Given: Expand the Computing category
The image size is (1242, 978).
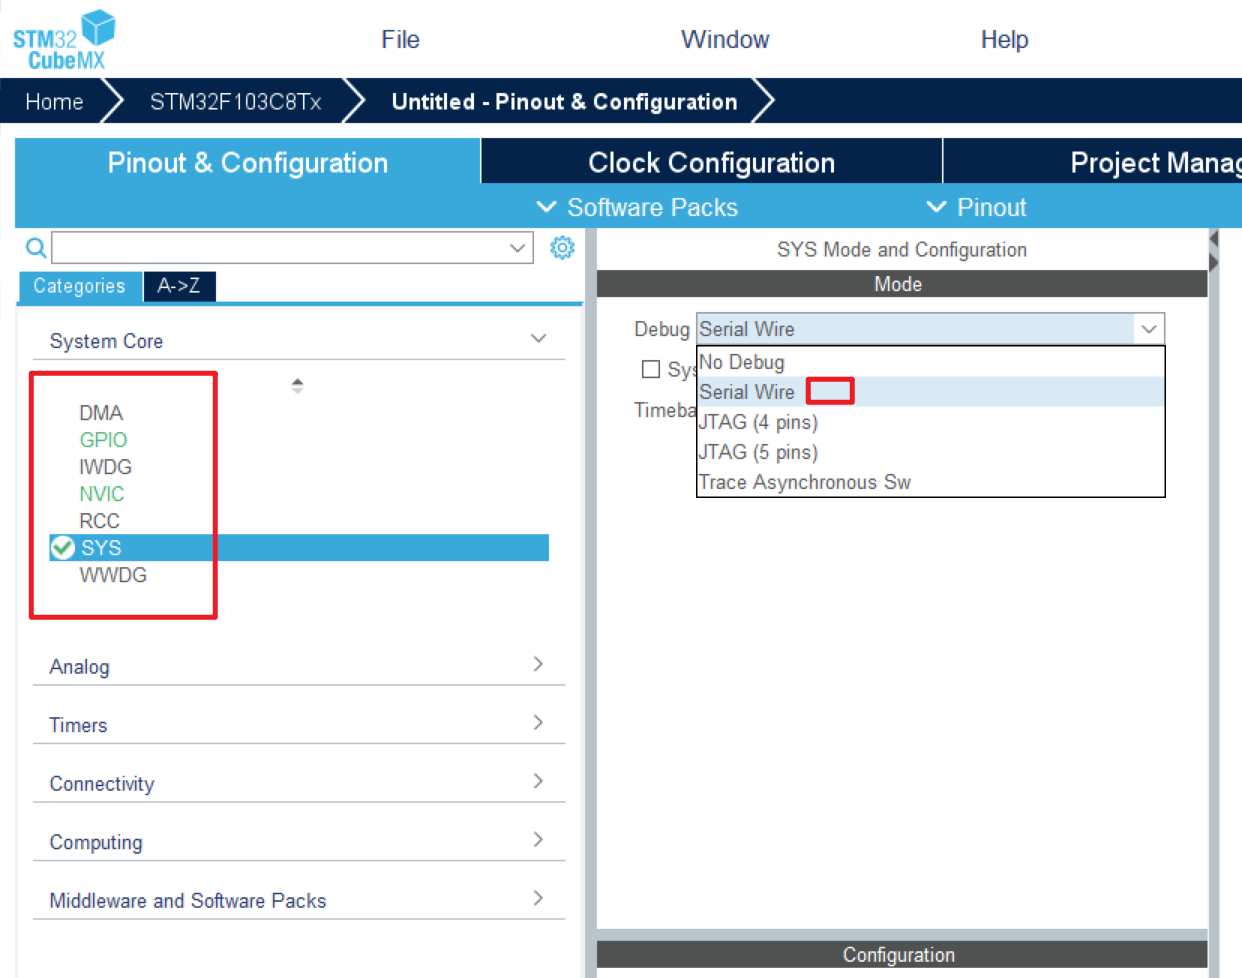Looking at the screenshot, I should click(x=538, y=839).
